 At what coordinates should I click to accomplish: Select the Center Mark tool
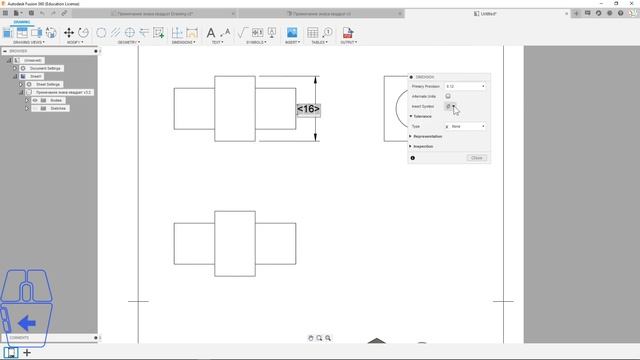pos(130,33)
